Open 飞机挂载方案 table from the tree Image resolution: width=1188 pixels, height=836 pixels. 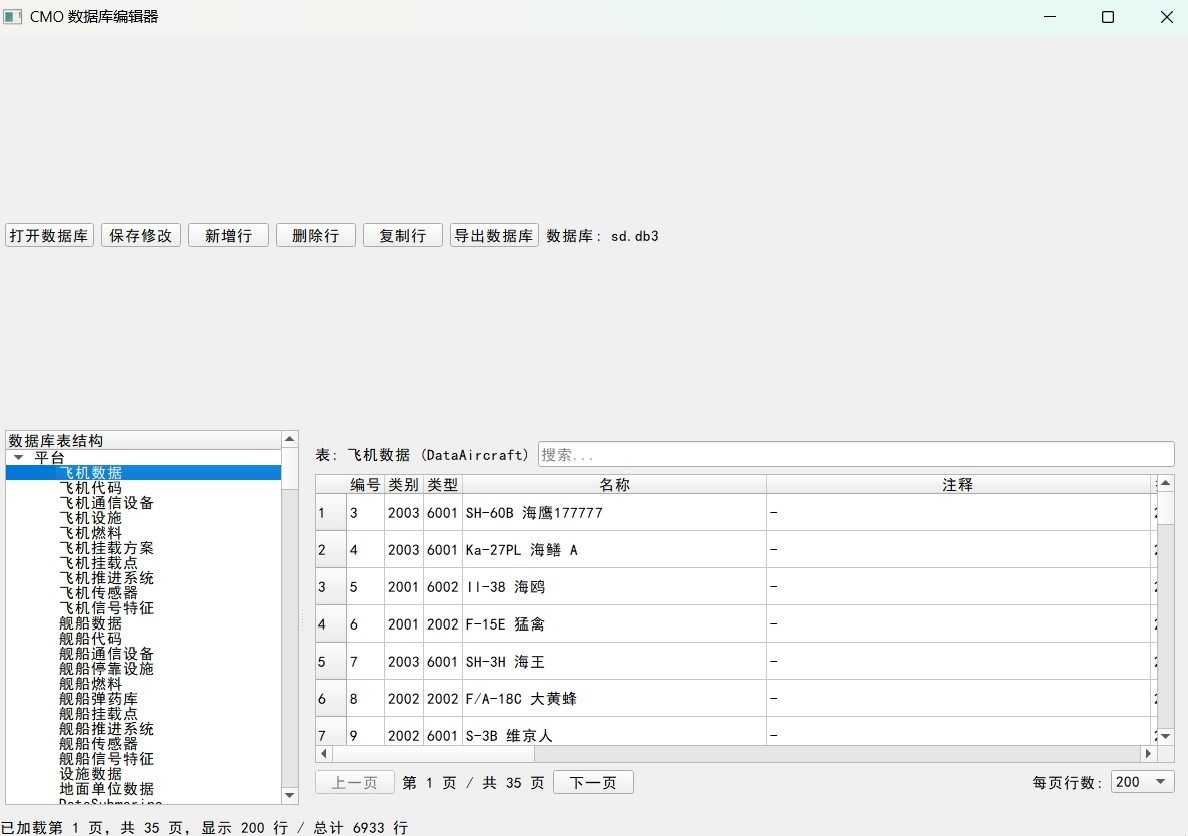[106, 548]
